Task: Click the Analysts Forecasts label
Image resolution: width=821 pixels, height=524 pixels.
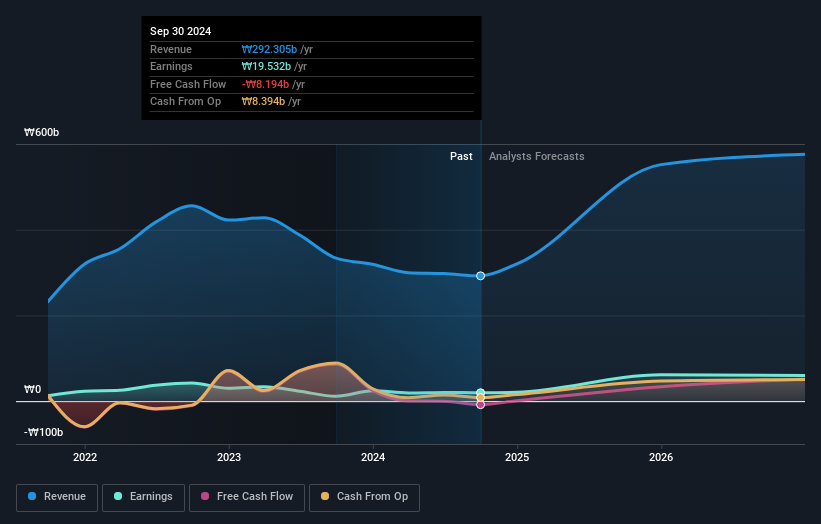Action: pos(537,157)
